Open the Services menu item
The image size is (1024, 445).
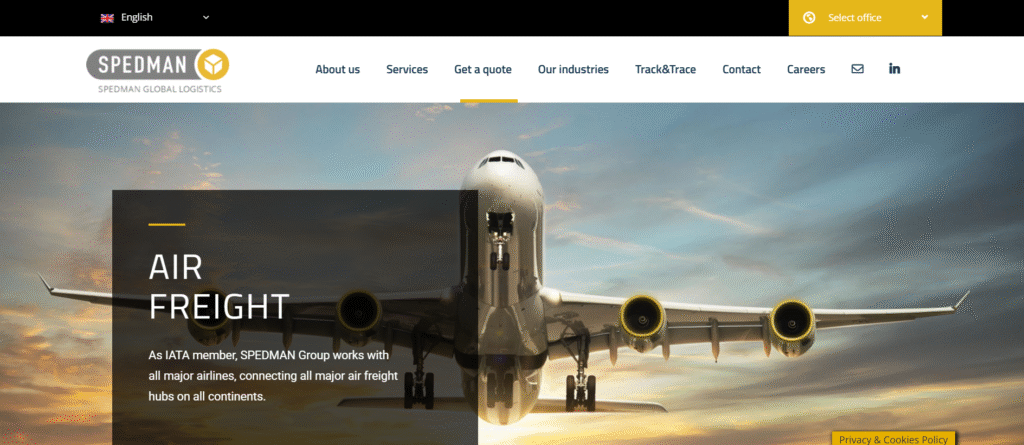(x=407, y=69)
